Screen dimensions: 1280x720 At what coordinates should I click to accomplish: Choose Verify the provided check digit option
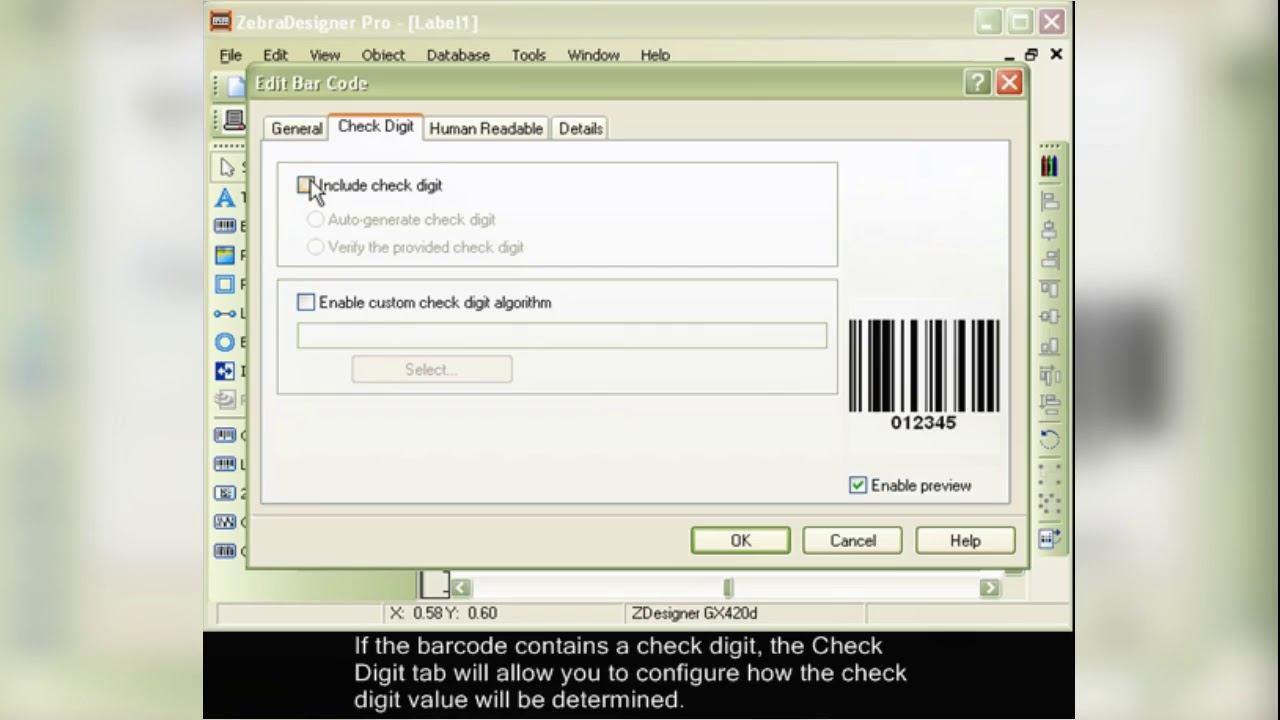point(315,247)
